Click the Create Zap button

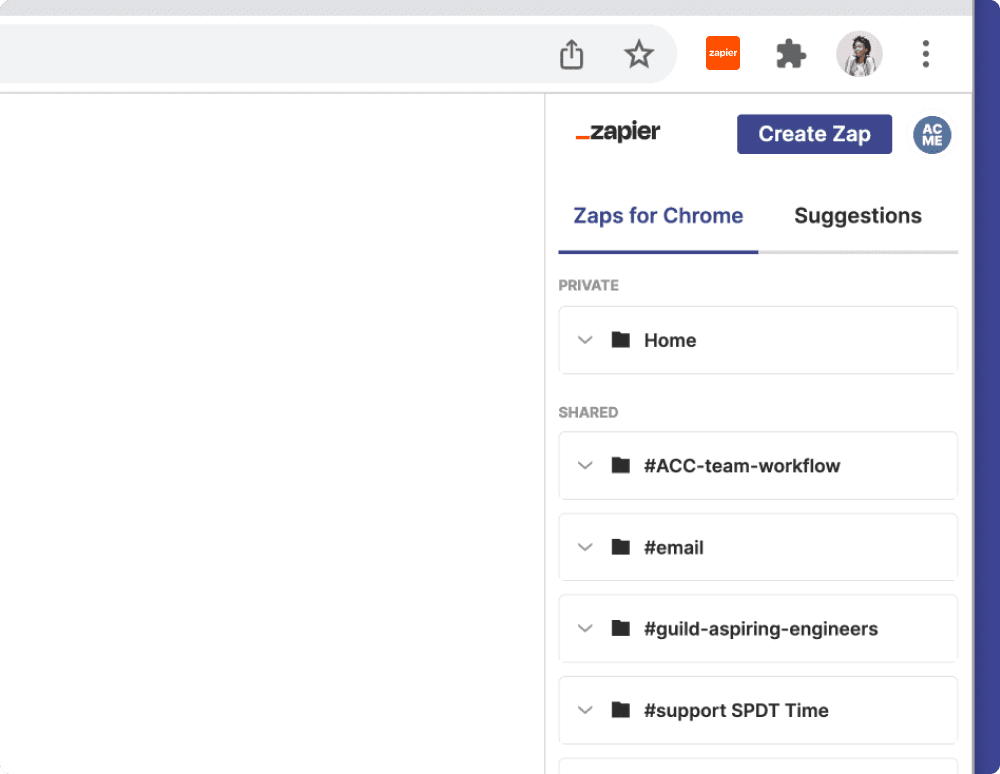tap(814, 133)
